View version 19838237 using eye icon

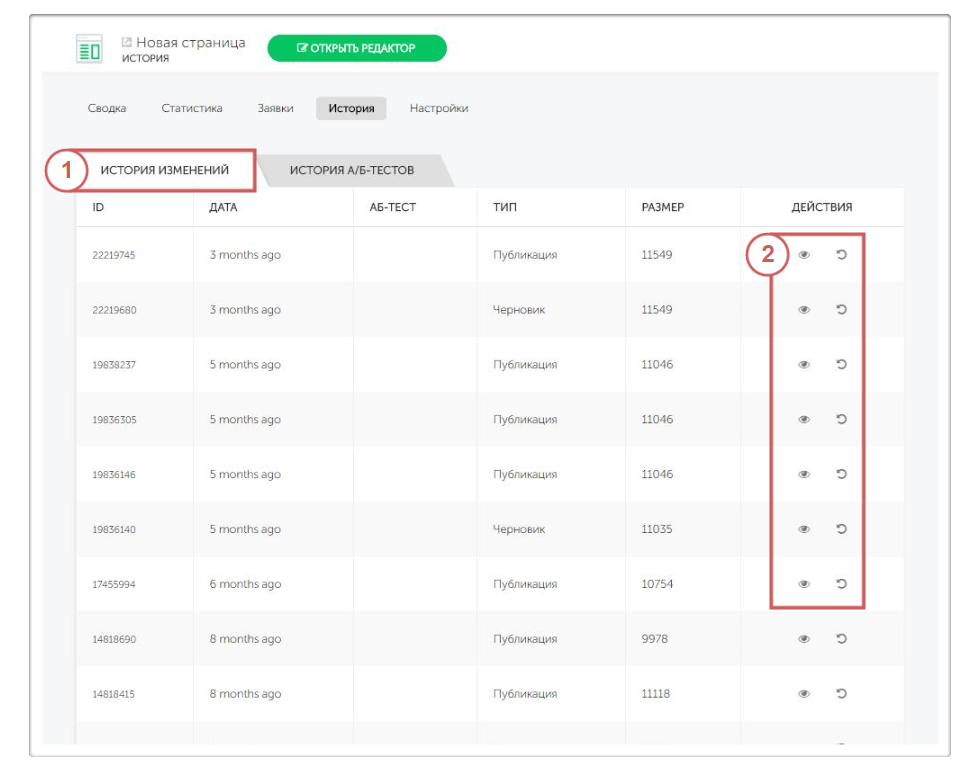(x=804, y=365)
